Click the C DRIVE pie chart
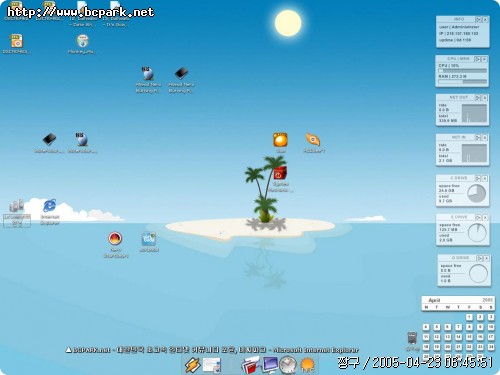Screen dimensions: 500x375 (476, 193)
